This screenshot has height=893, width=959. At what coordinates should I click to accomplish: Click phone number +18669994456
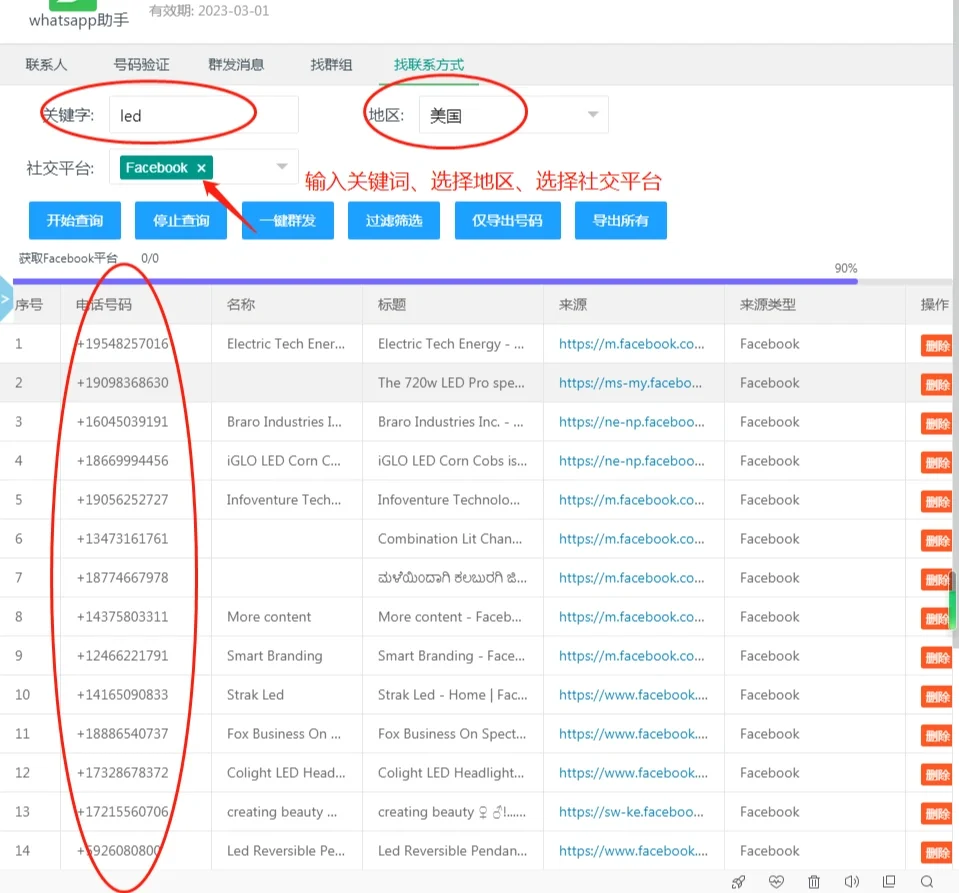122,461
